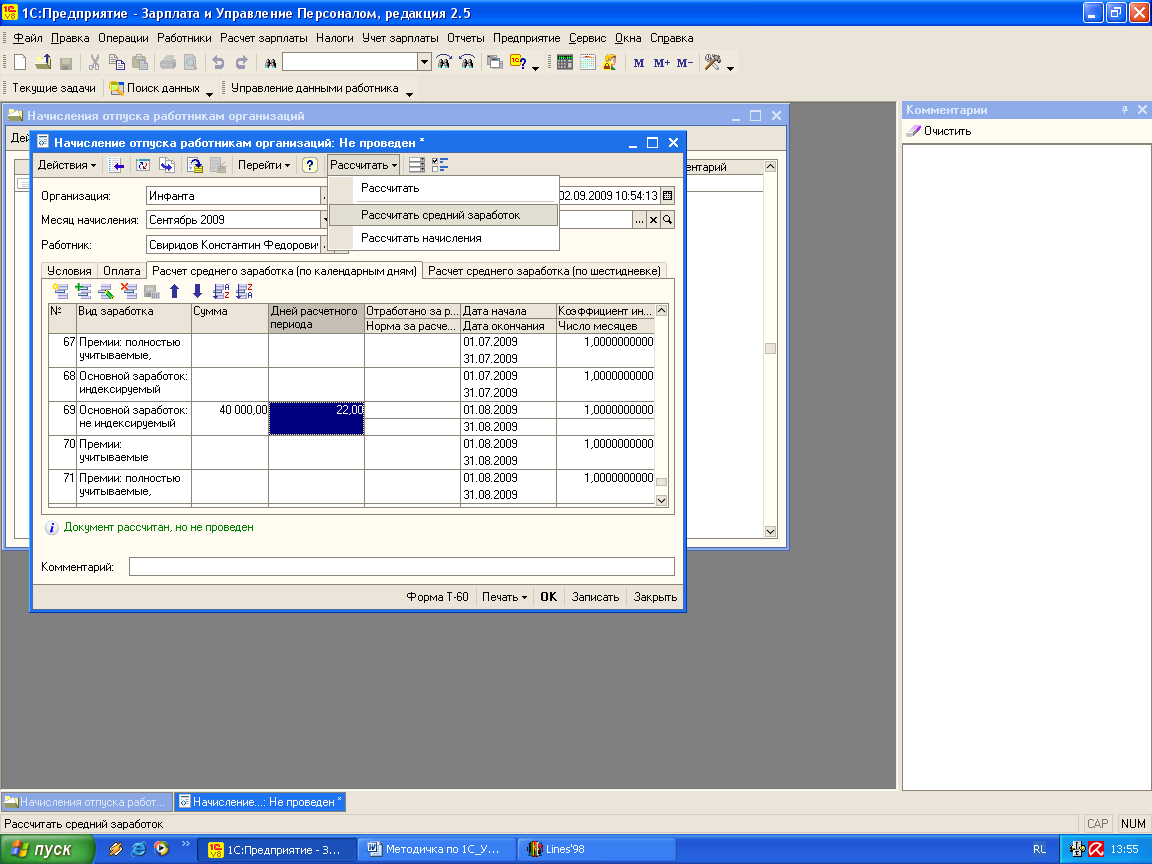
Task: Click the M memory button
Action: 638,63
